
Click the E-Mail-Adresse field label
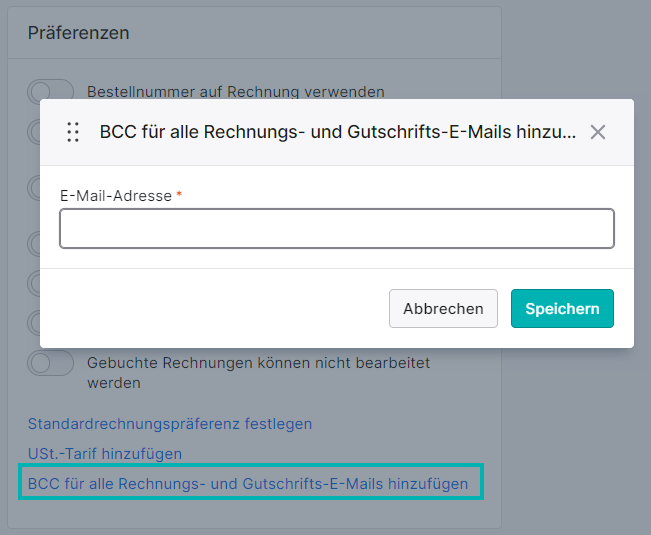point(116,195)
